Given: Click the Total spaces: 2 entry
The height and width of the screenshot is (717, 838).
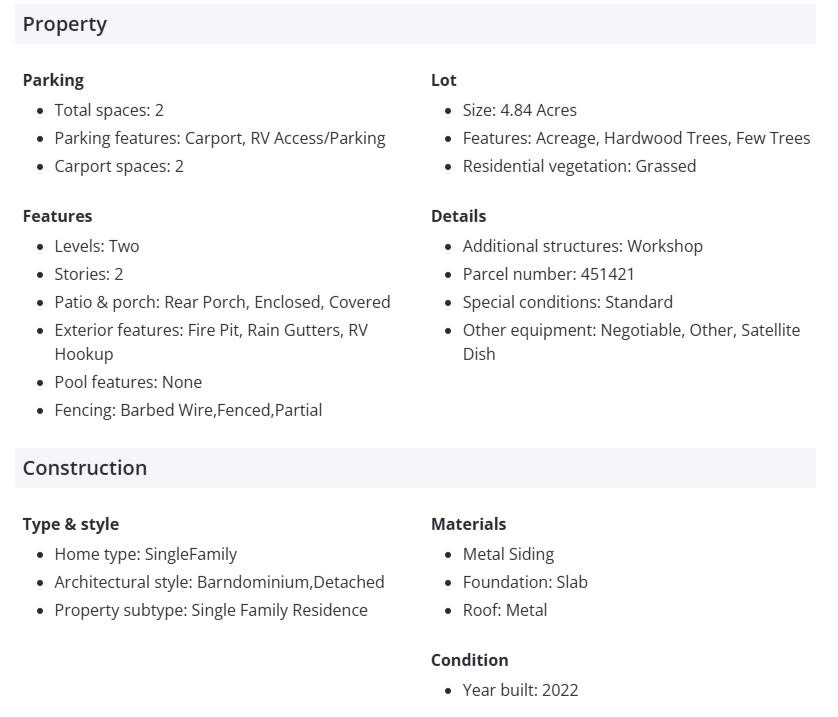Looking at the screenshot, I should [109, 110].
